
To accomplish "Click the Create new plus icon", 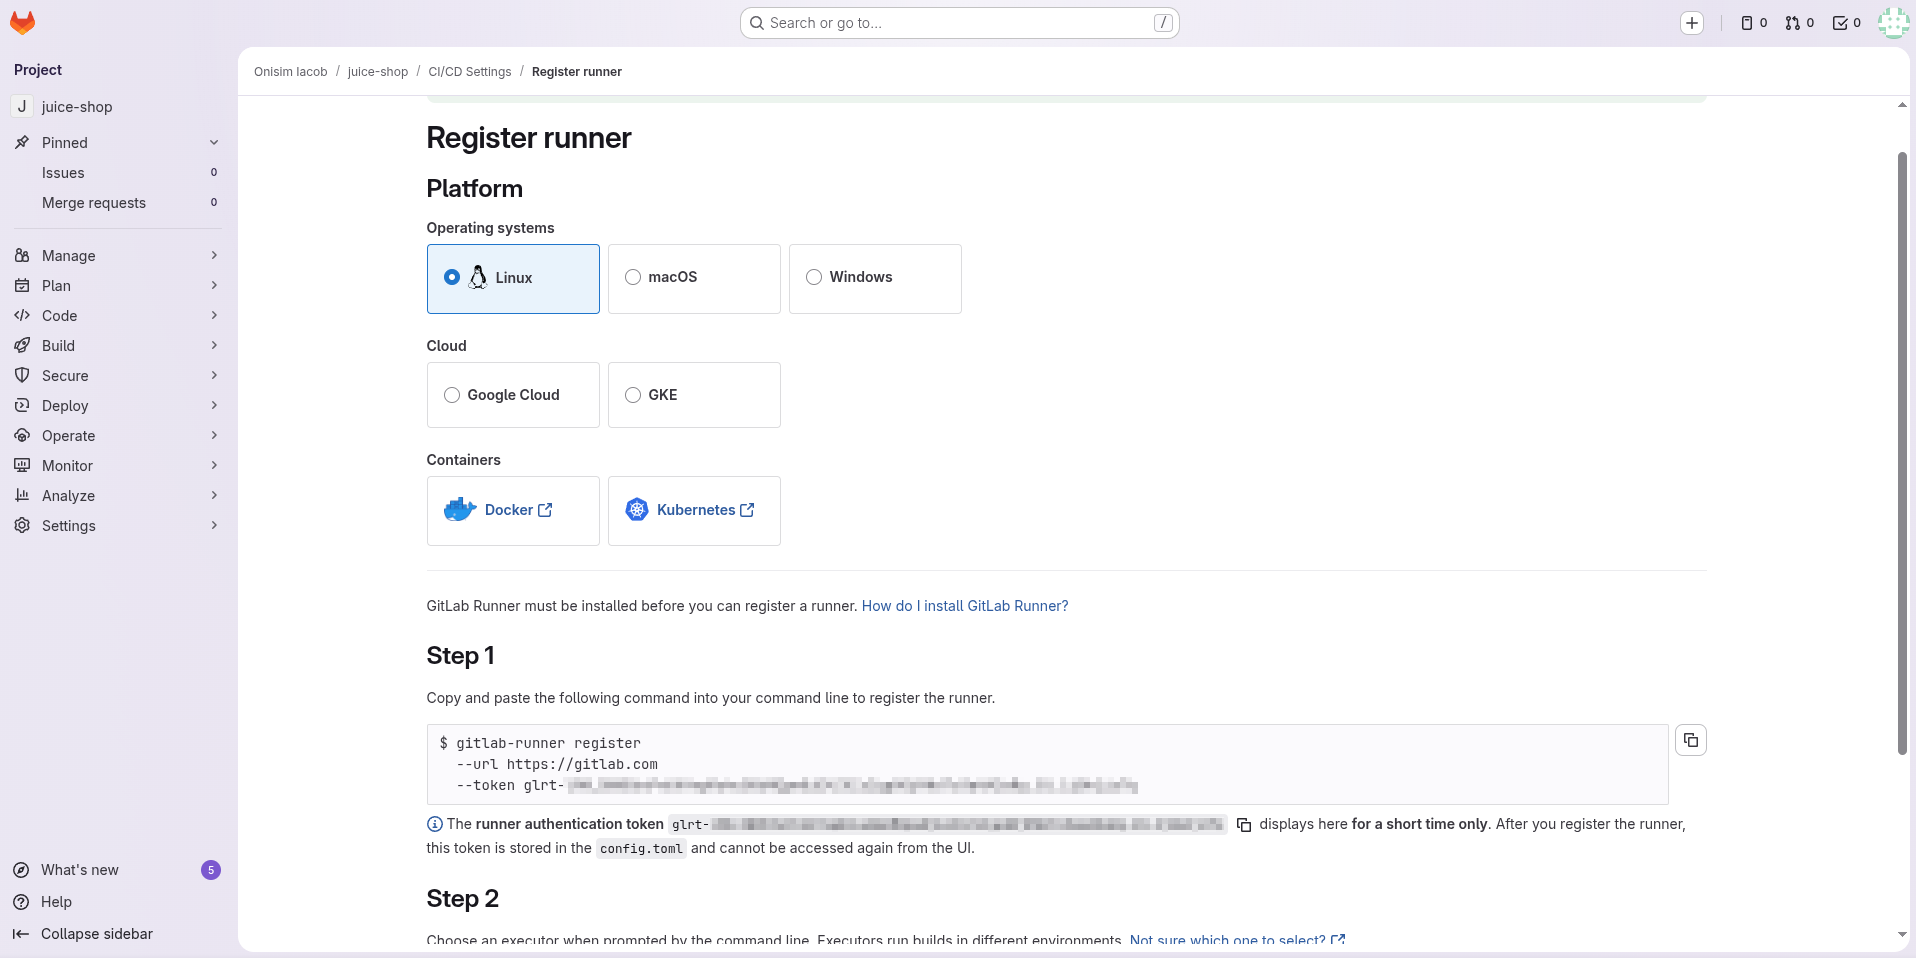I will tap(1691, 23).
